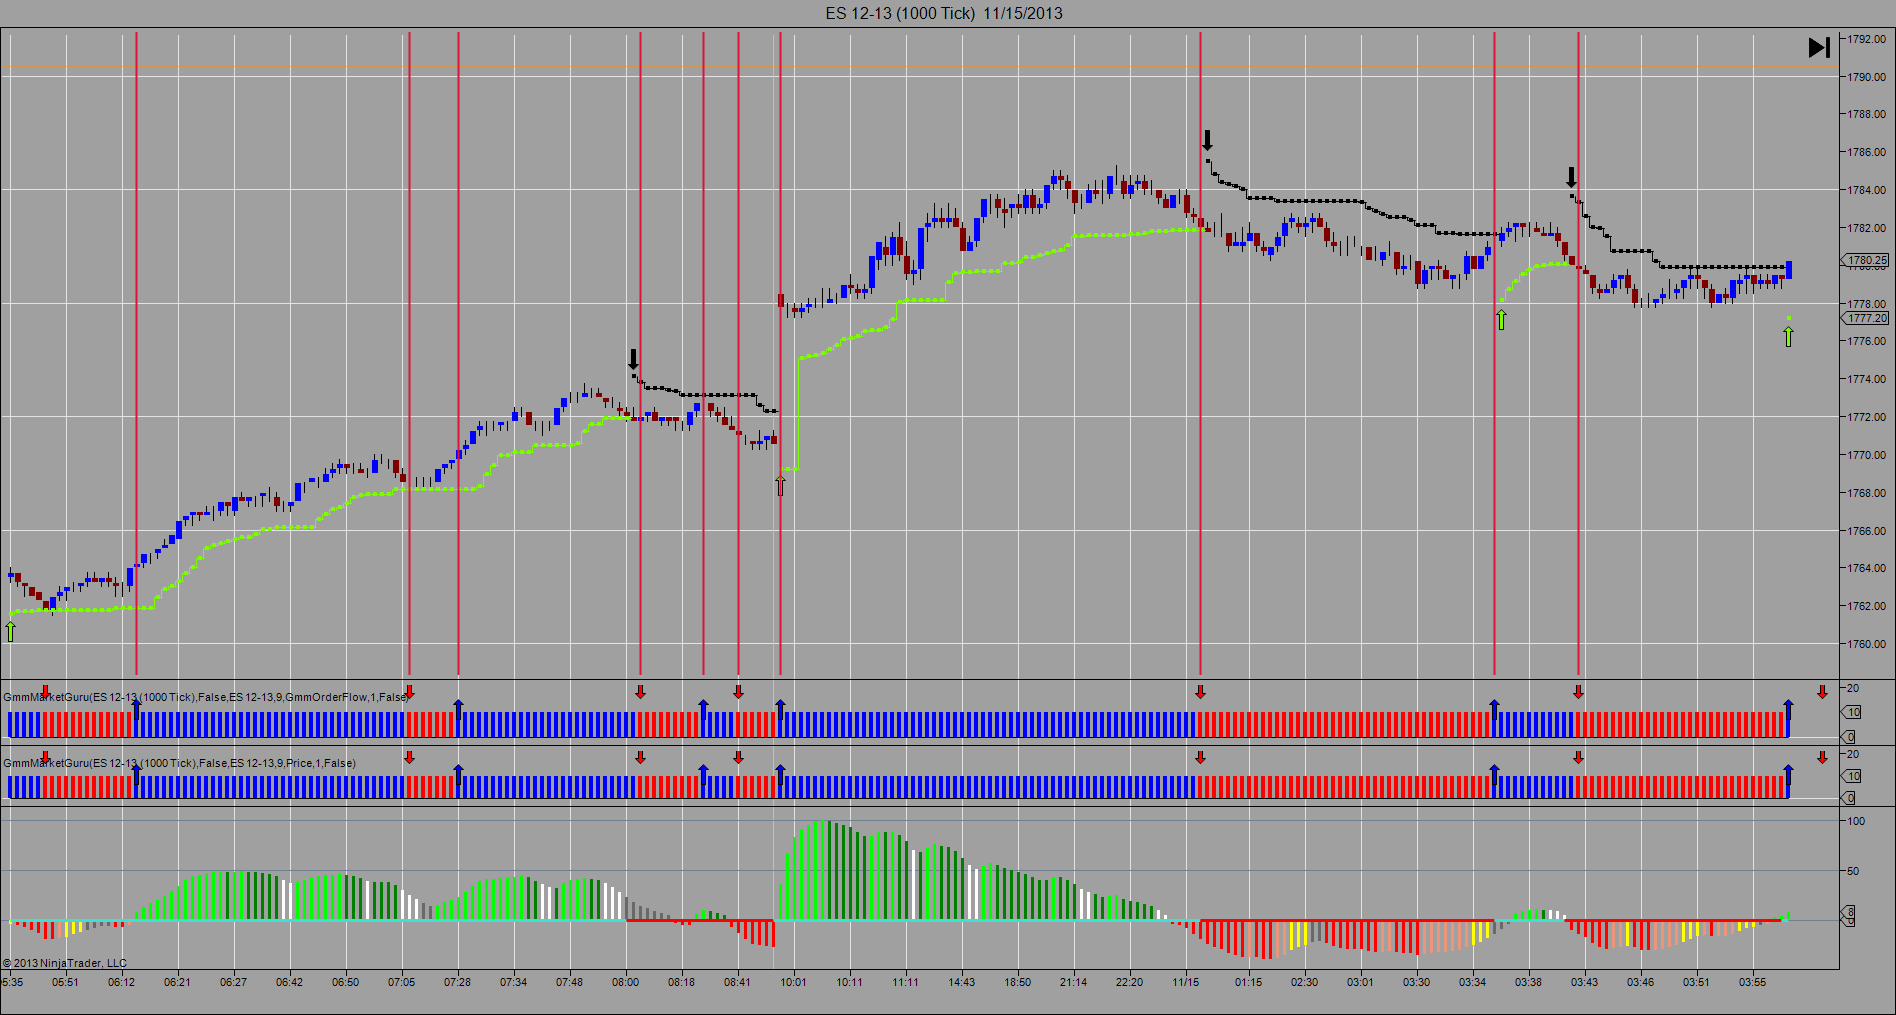Select the 1780.25 current price marker
The height and width of the screenshot is (1015, 1896).
[1866, 261]
